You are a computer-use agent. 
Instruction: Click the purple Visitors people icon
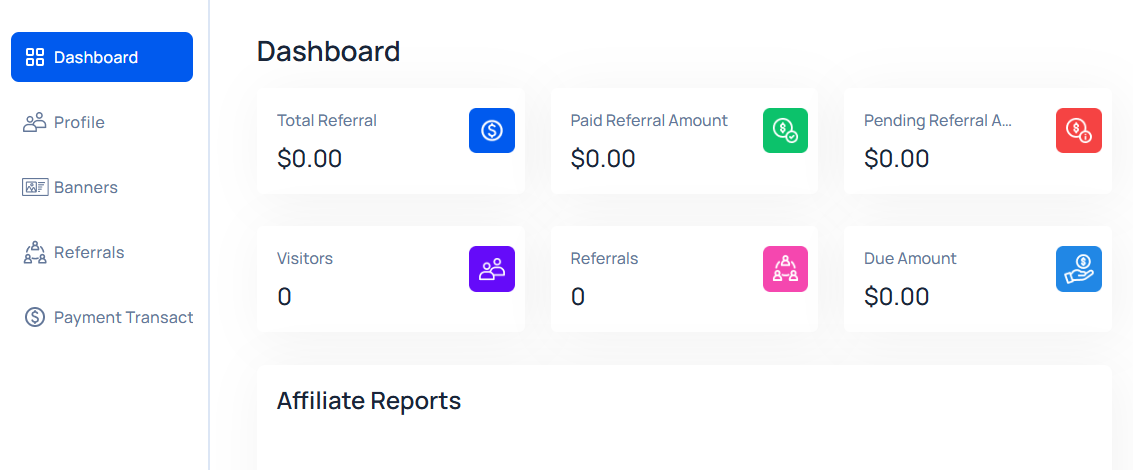click(x=491, y=269)
